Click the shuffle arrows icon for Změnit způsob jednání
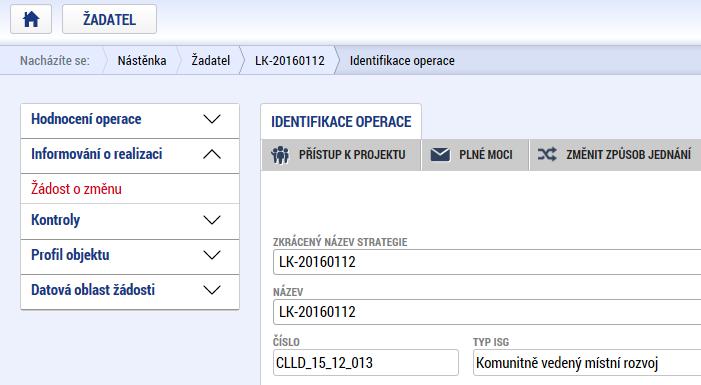Viewport: 701px width, 385px height. [547, 155]
